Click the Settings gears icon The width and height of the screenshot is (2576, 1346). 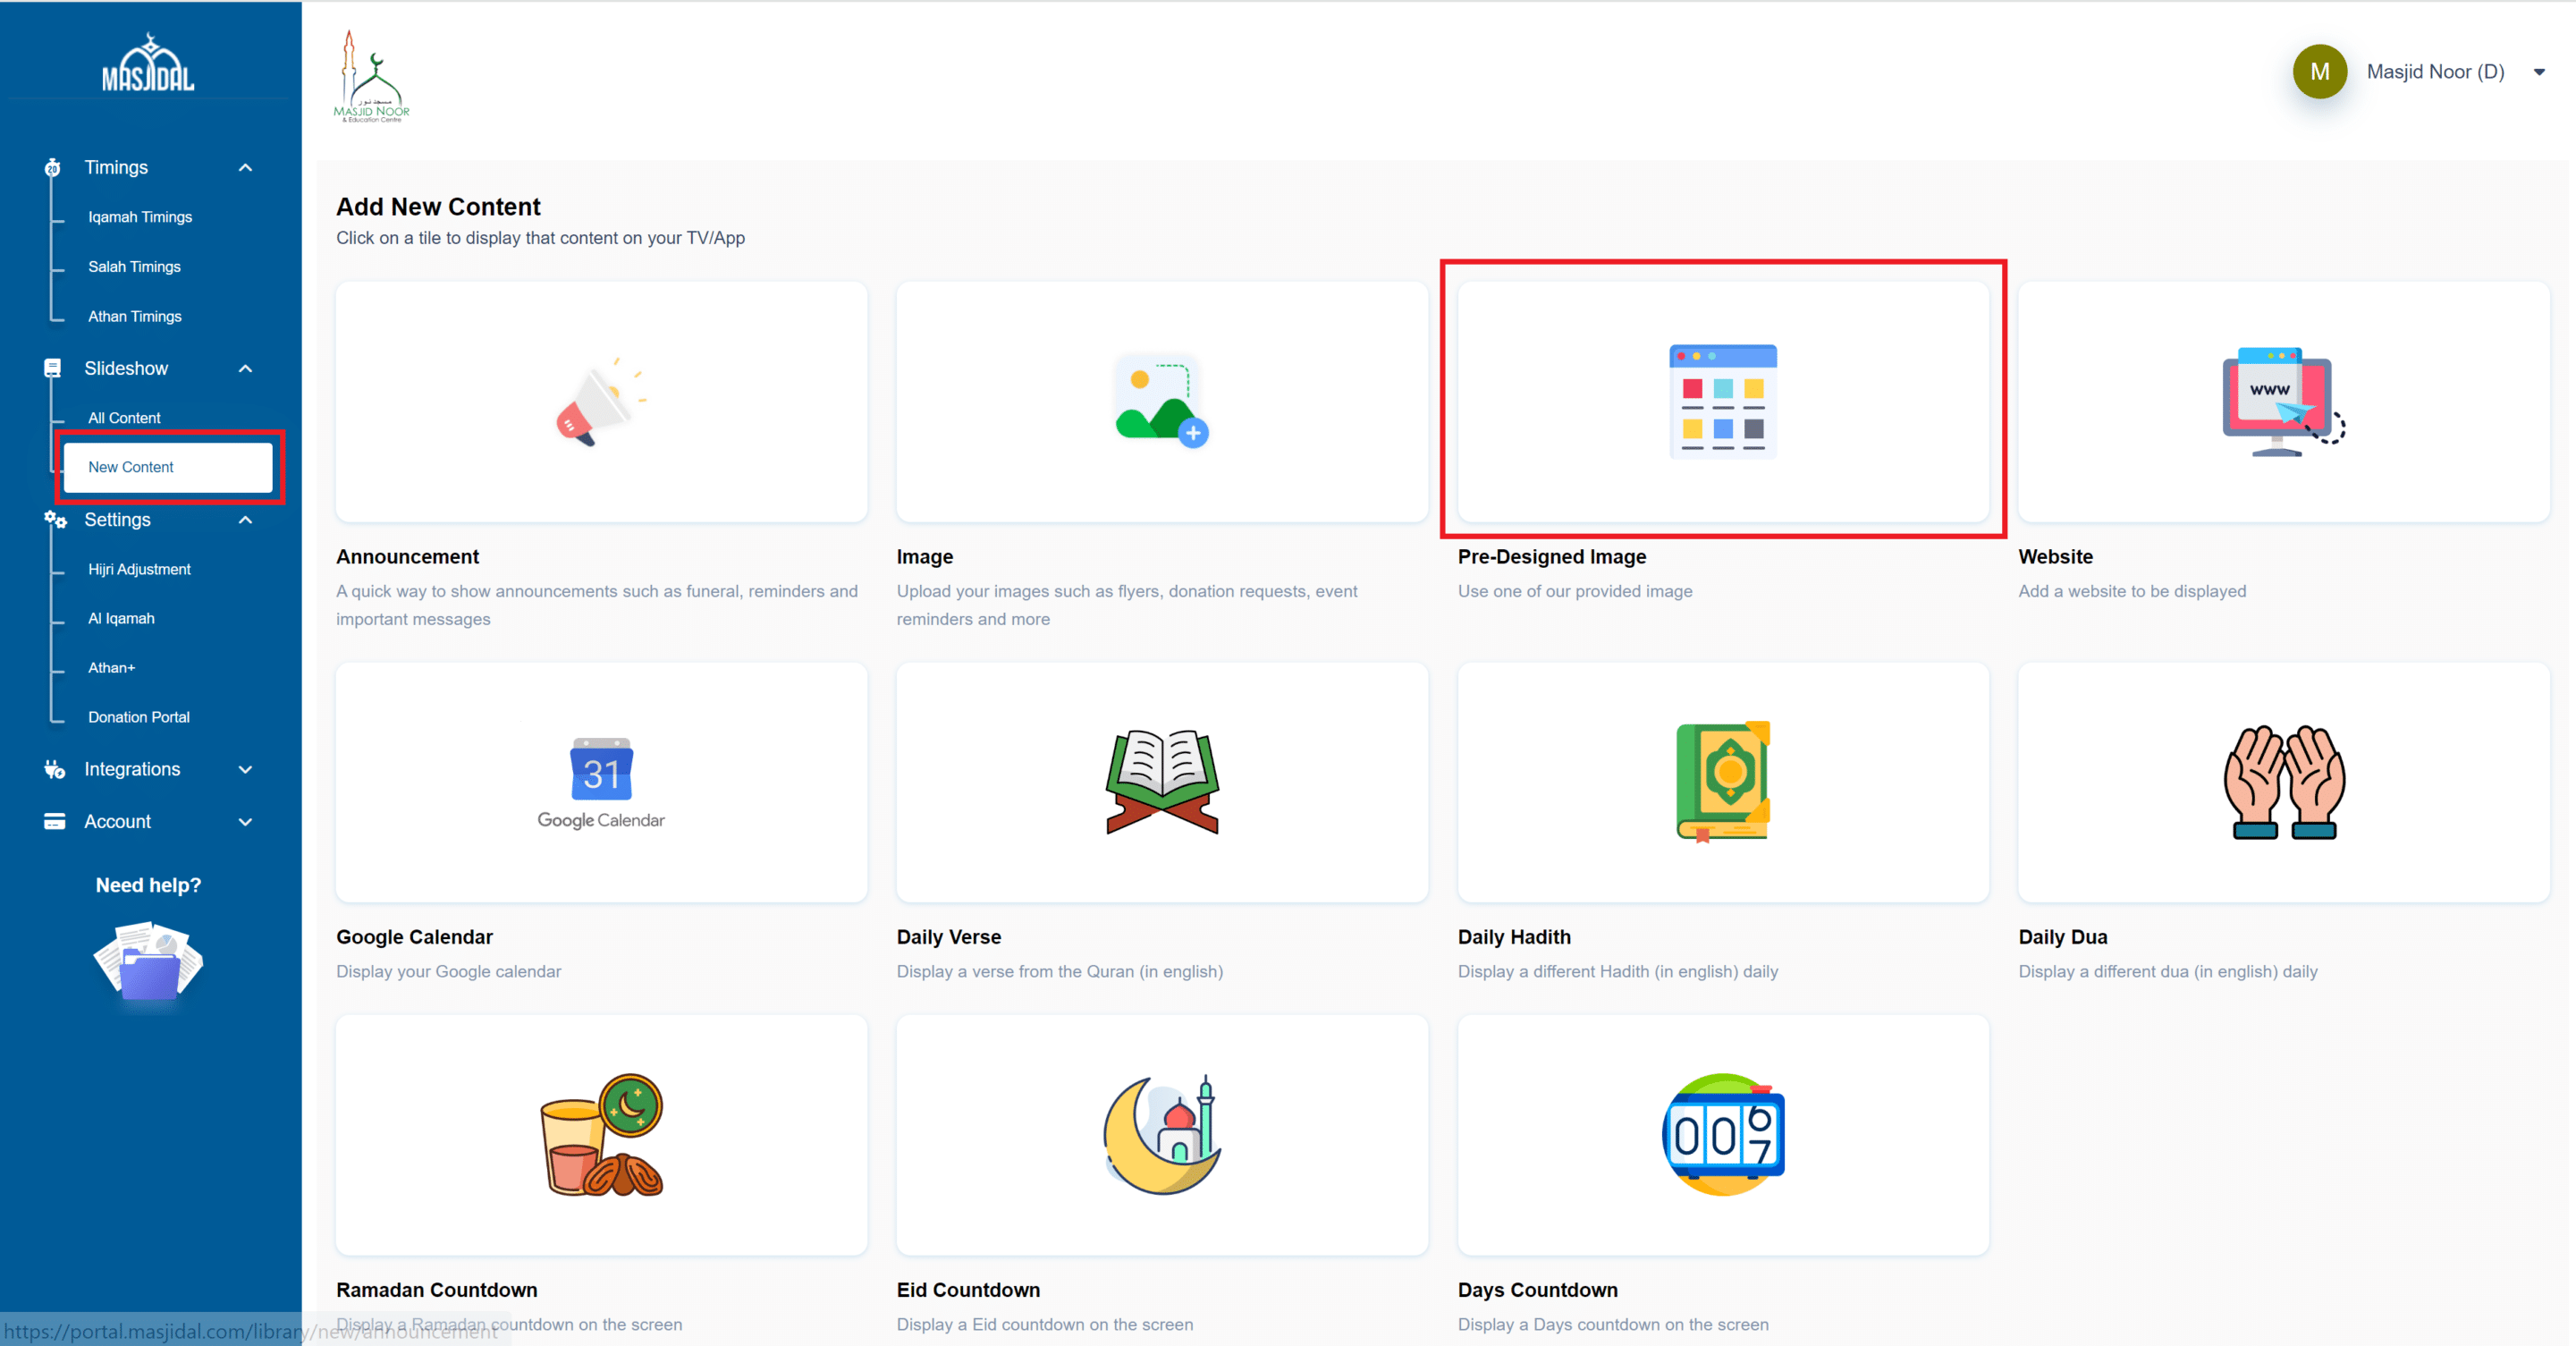(55, 519)
